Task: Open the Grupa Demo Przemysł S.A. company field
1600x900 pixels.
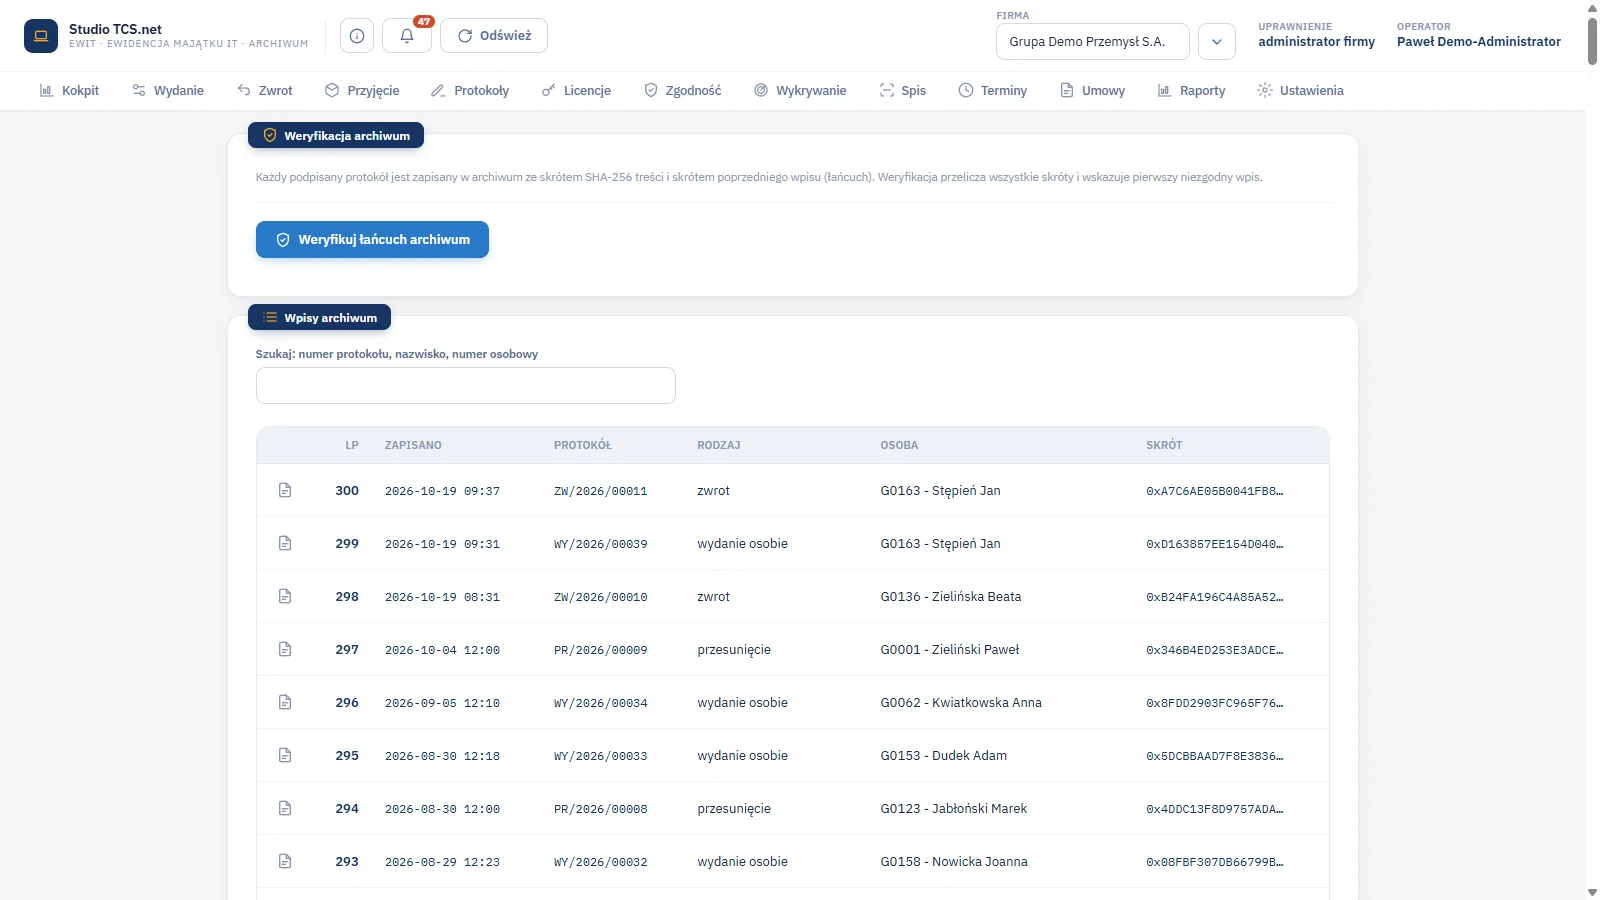Action: pos(1093,42)
